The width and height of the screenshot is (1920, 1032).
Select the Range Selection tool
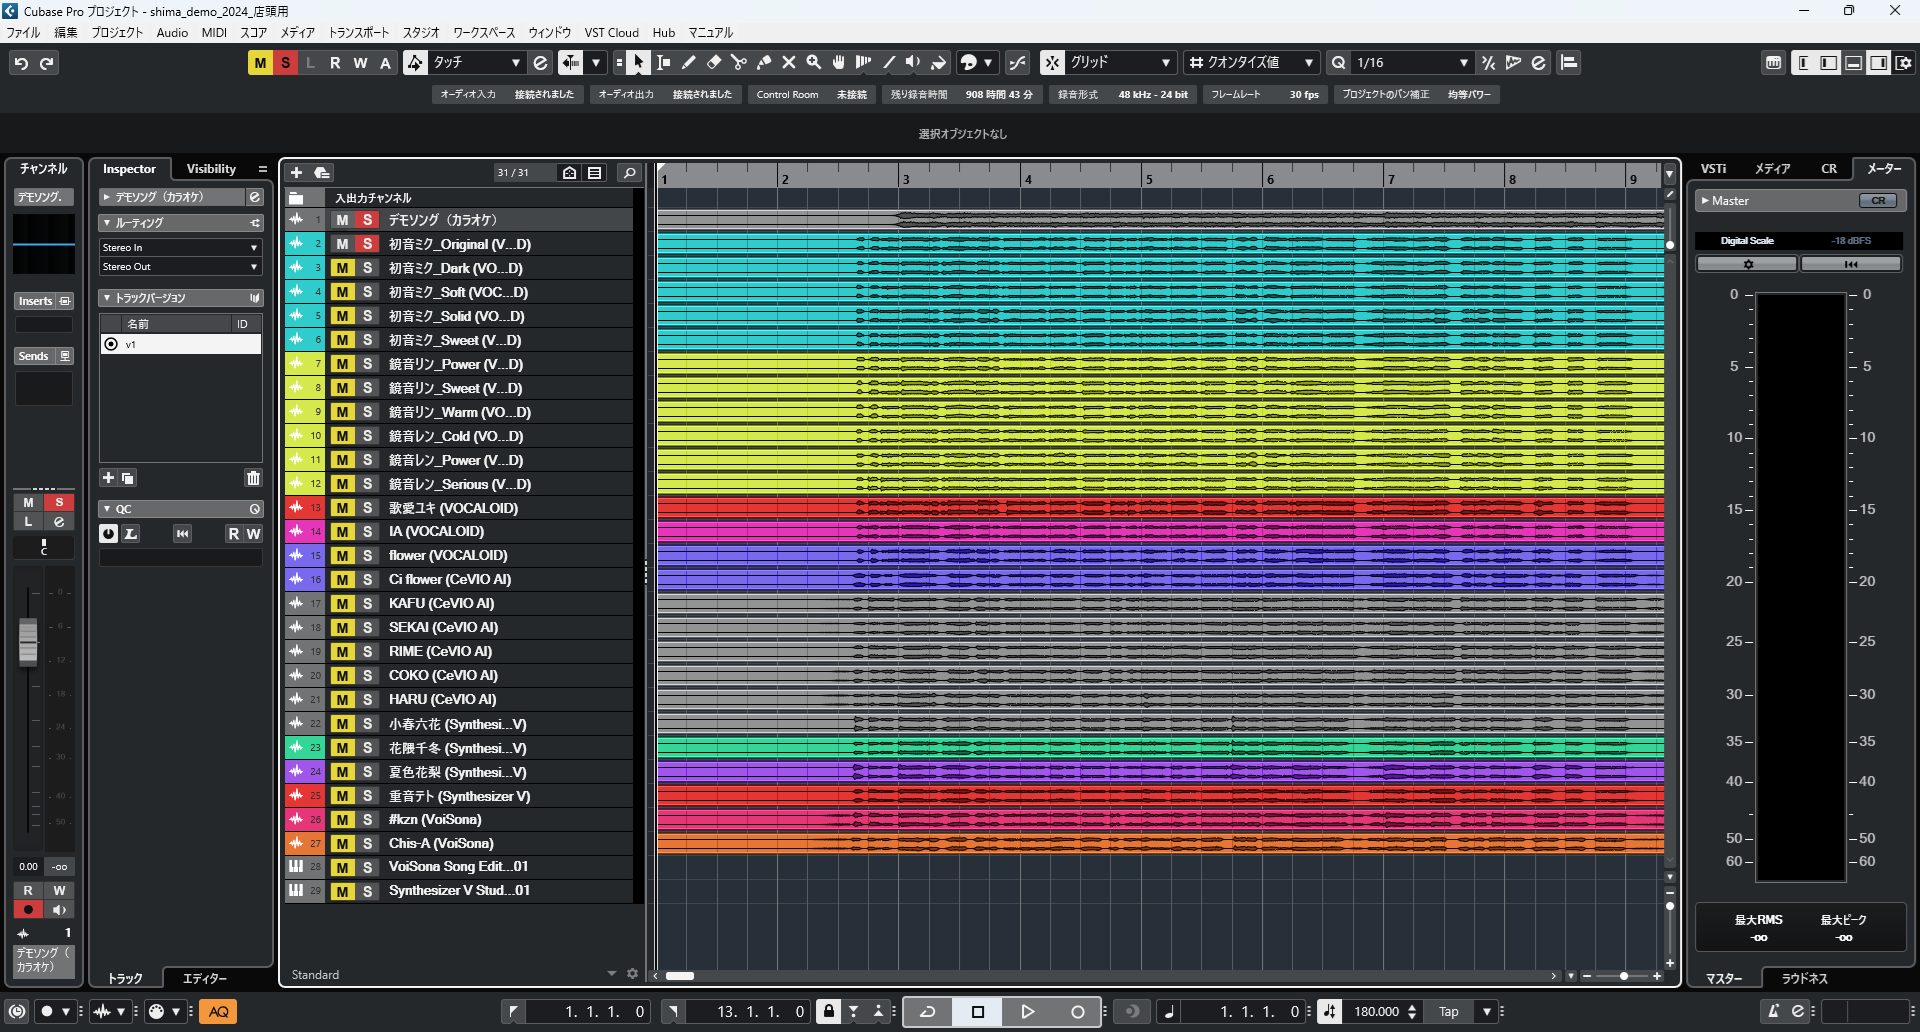coord(663,62)
